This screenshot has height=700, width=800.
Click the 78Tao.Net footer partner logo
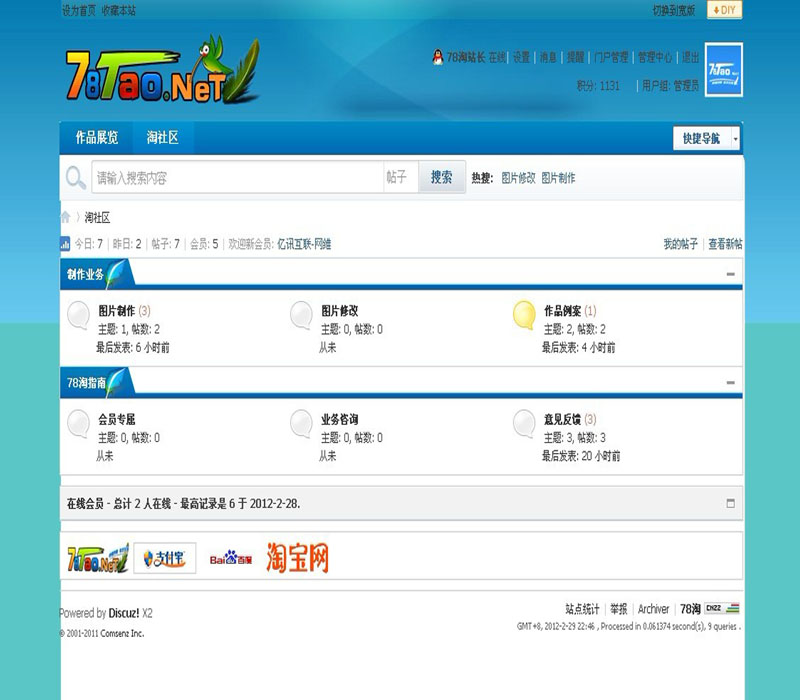[x=98, y=558]
